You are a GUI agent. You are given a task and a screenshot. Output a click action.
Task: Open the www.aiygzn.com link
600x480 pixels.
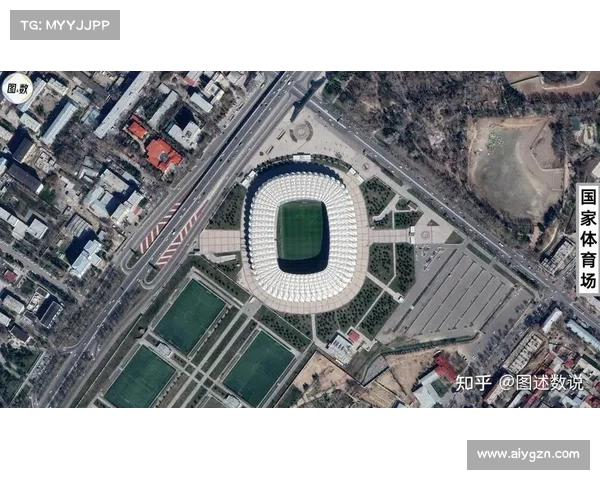[x=528, y=455]
